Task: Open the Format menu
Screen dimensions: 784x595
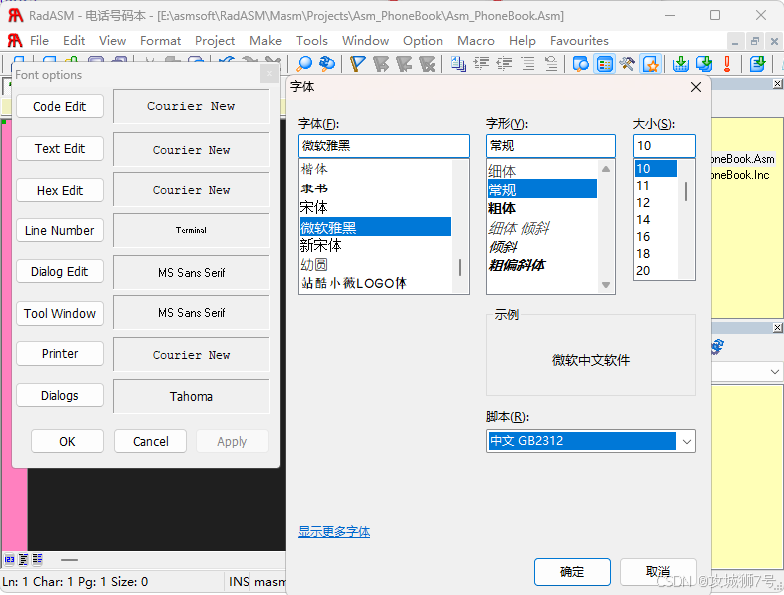Action: pos(160,40)
